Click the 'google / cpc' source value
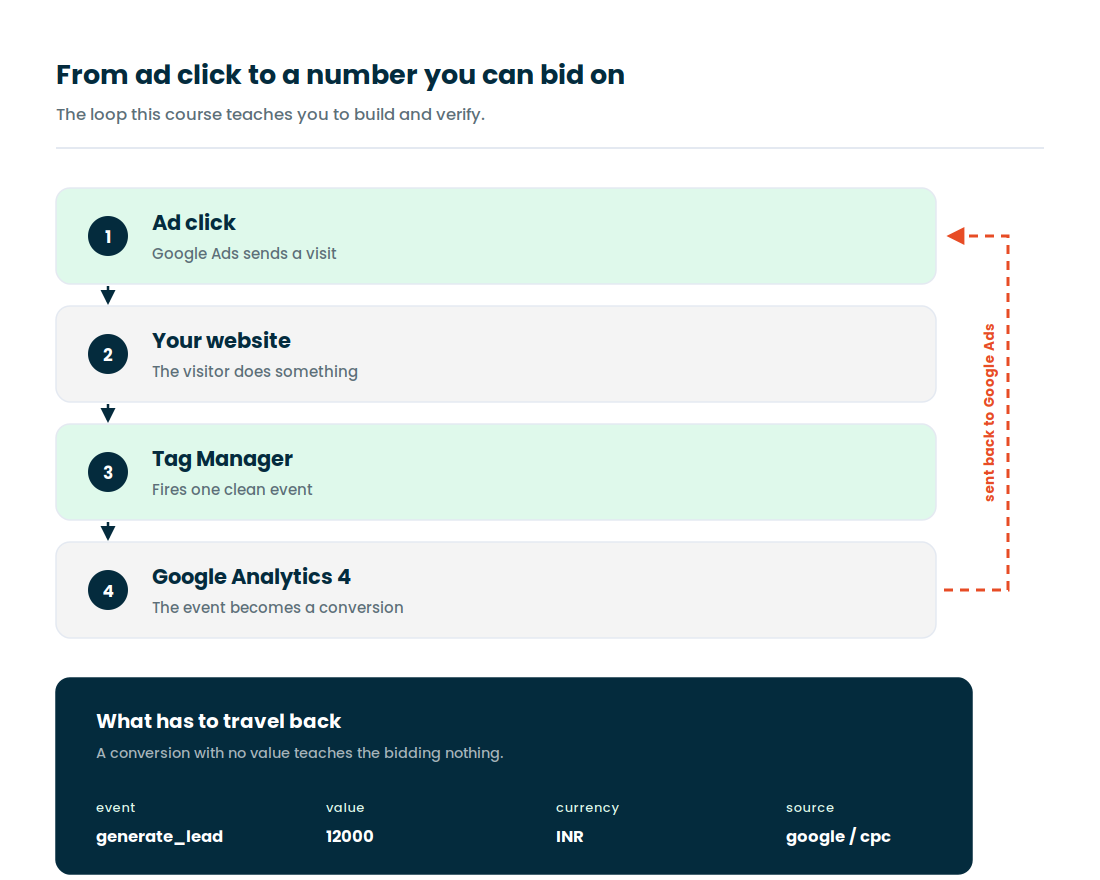This screenshot has width=1100, height=880. pos(838,836)
